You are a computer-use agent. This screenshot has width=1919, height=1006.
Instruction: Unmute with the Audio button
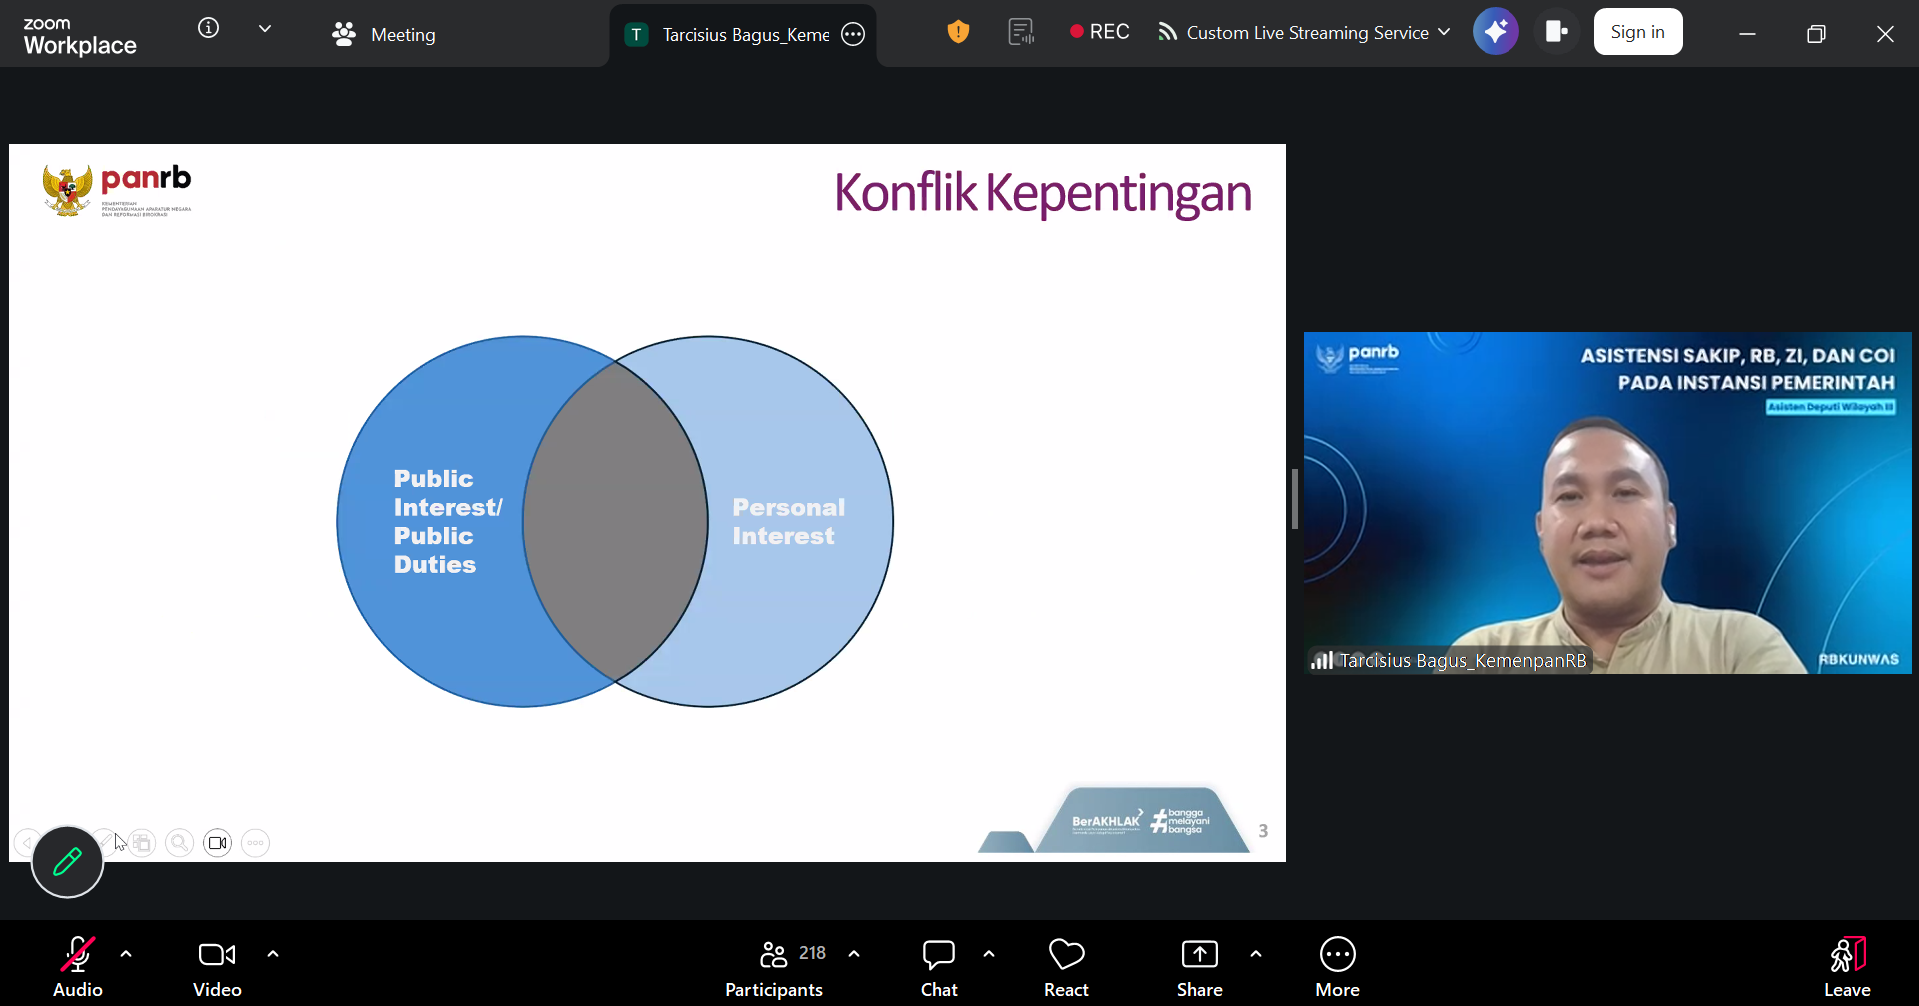[x=78, y=967]
